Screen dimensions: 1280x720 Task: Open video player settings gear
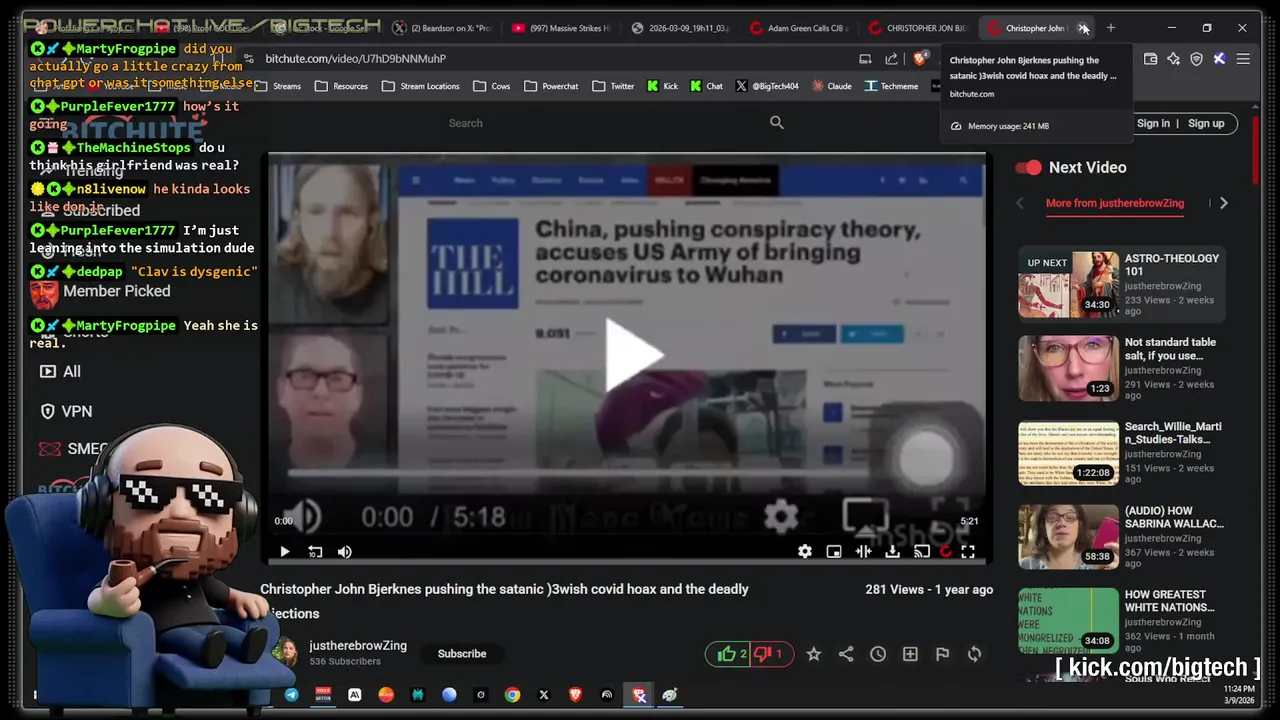tap(805, 551)
